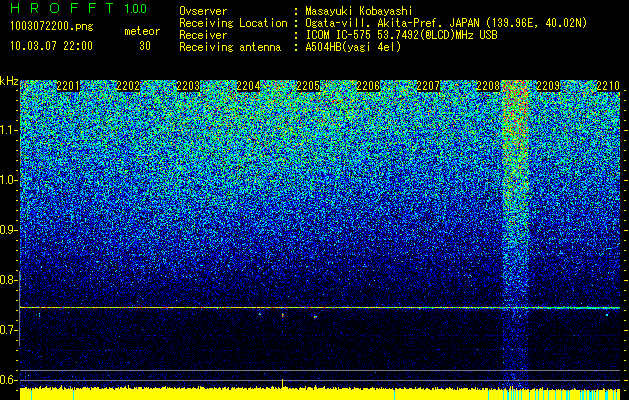629x400 pixels.
Task: Click the 2206 time marker
Action: click(x=368, y=86)
